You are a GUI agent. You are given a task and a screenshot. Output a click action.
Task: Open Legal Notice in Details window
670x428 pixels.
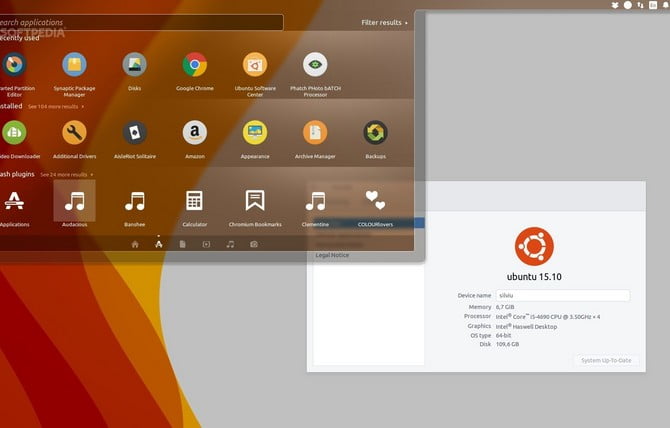(x=332, y=255)
